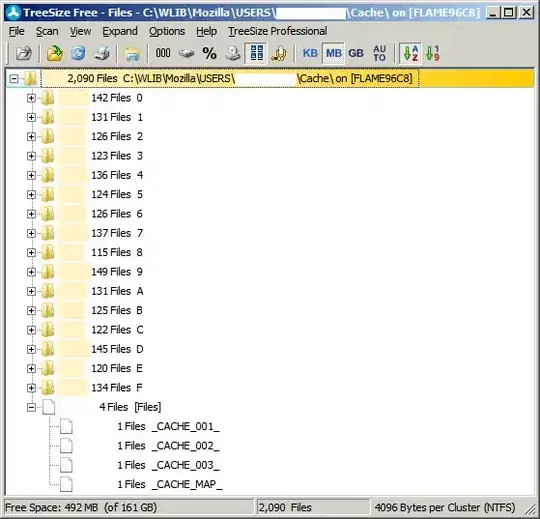Open the Help menu

207,31
